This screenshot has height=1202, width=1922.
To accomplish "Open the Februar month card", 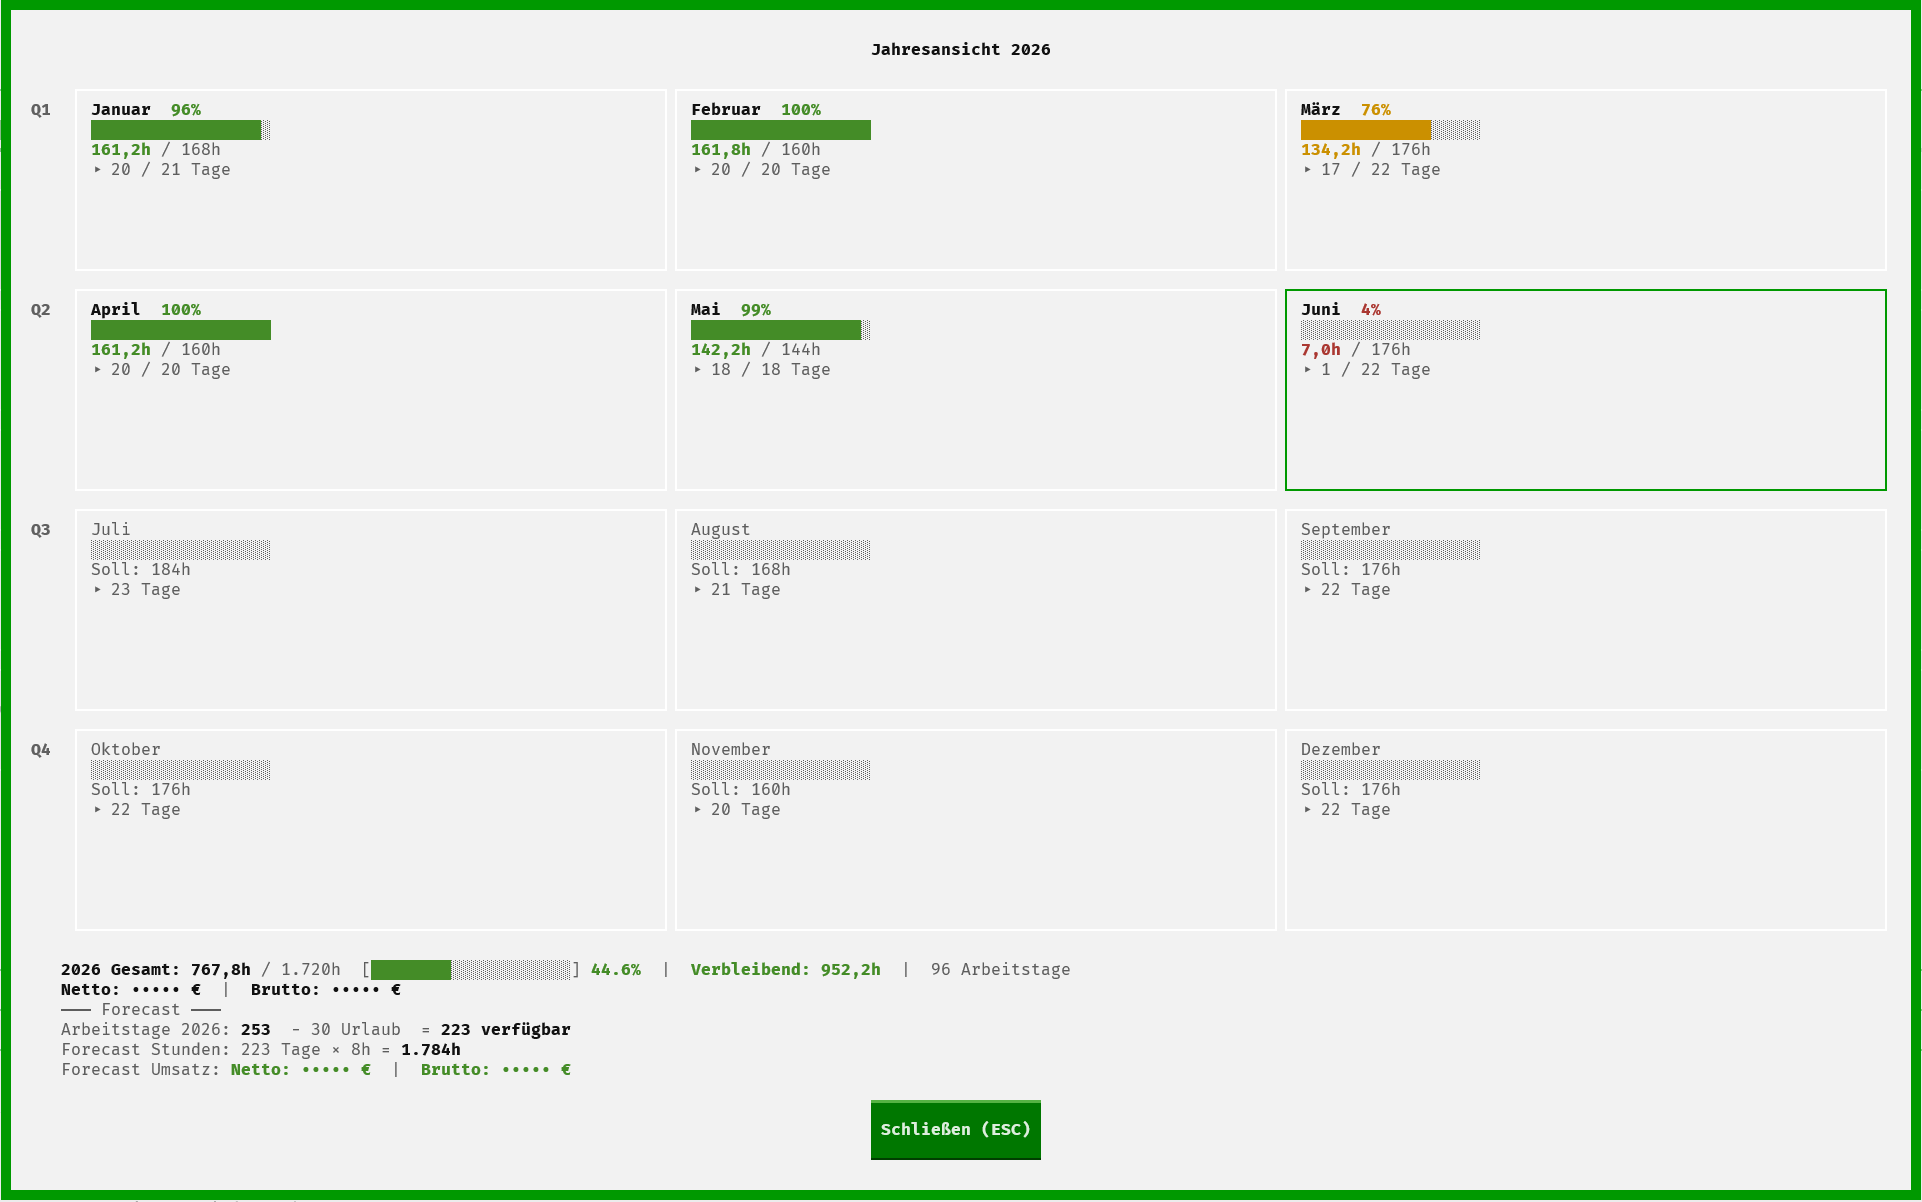I will click(976, 180).
